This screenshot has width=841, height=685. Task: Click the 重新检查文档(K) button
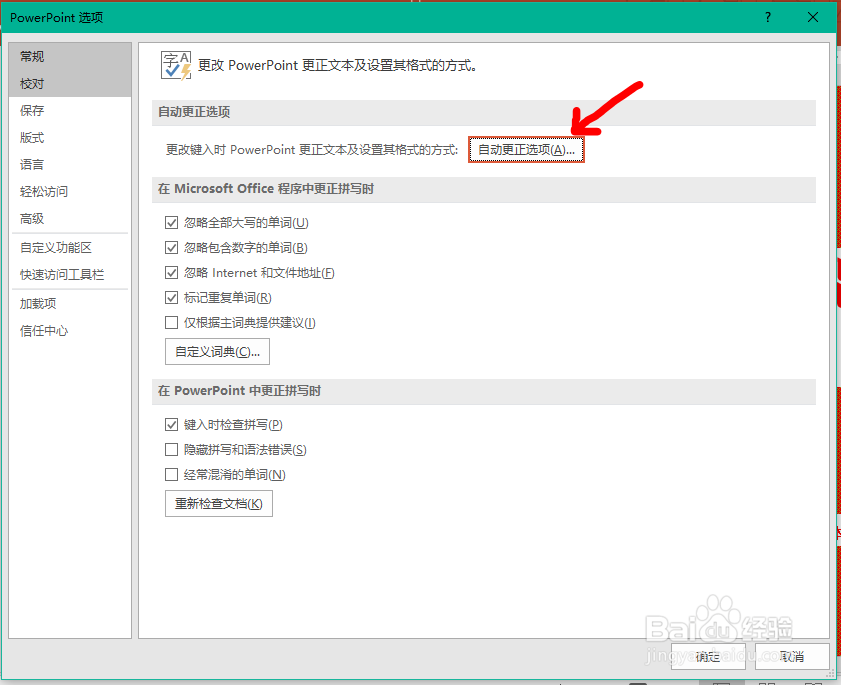219,504
